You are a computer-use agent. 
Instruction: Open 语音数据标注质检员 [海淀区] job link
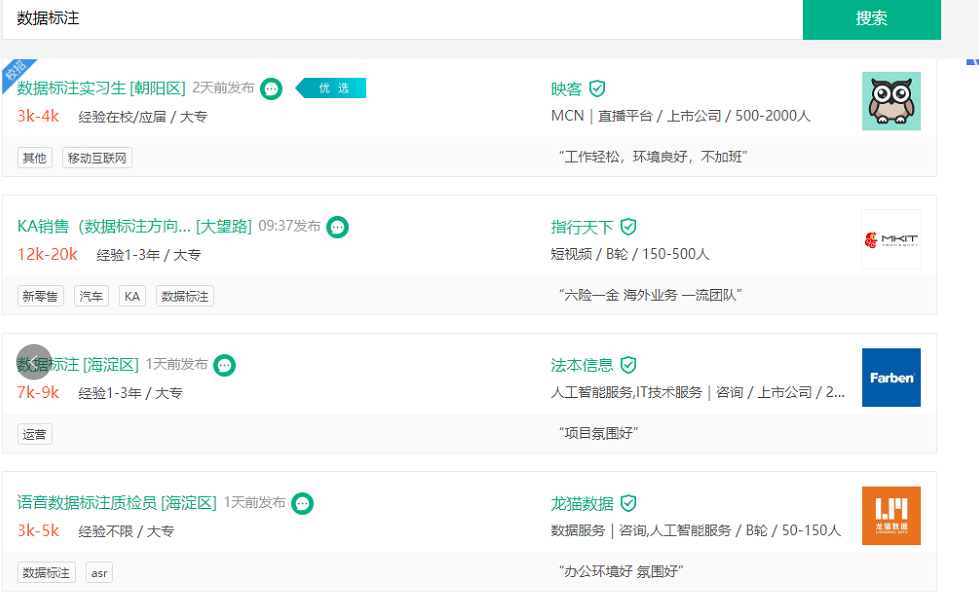[117, 503]
